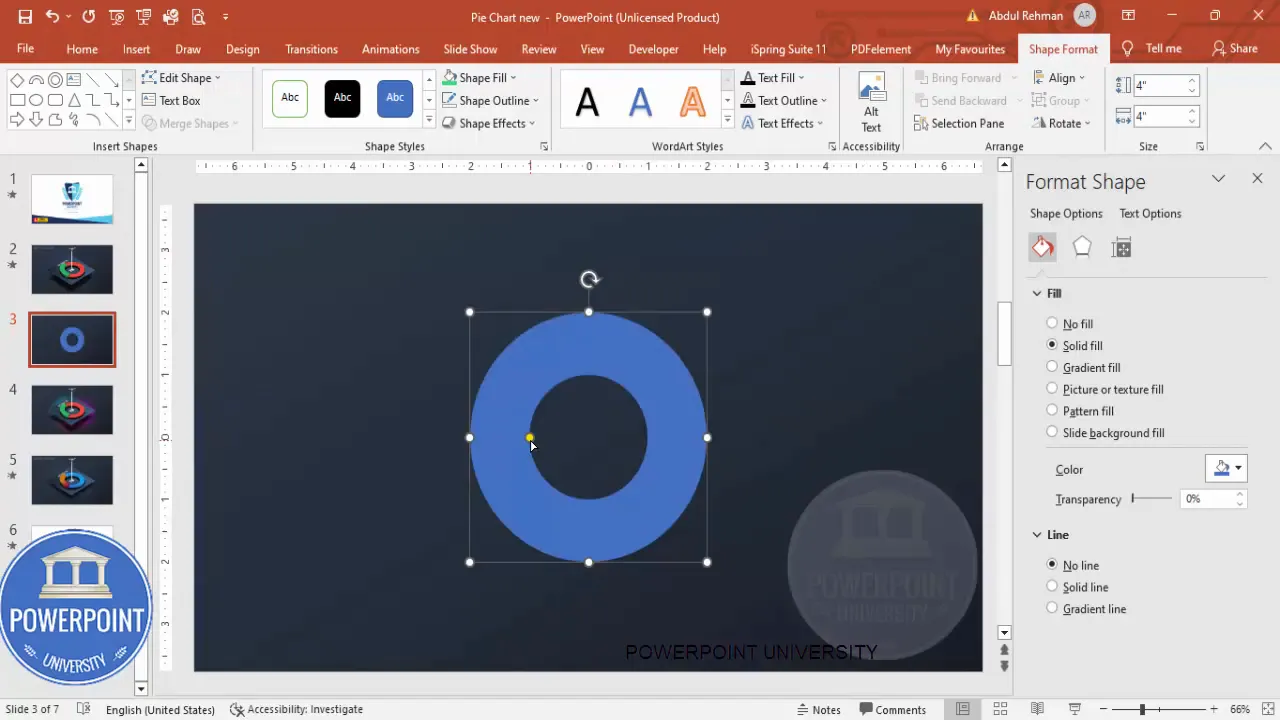The width and height of the screenshot is (1280, 720).
Task: Open Comments from the status bar
Action: [892, 709]
